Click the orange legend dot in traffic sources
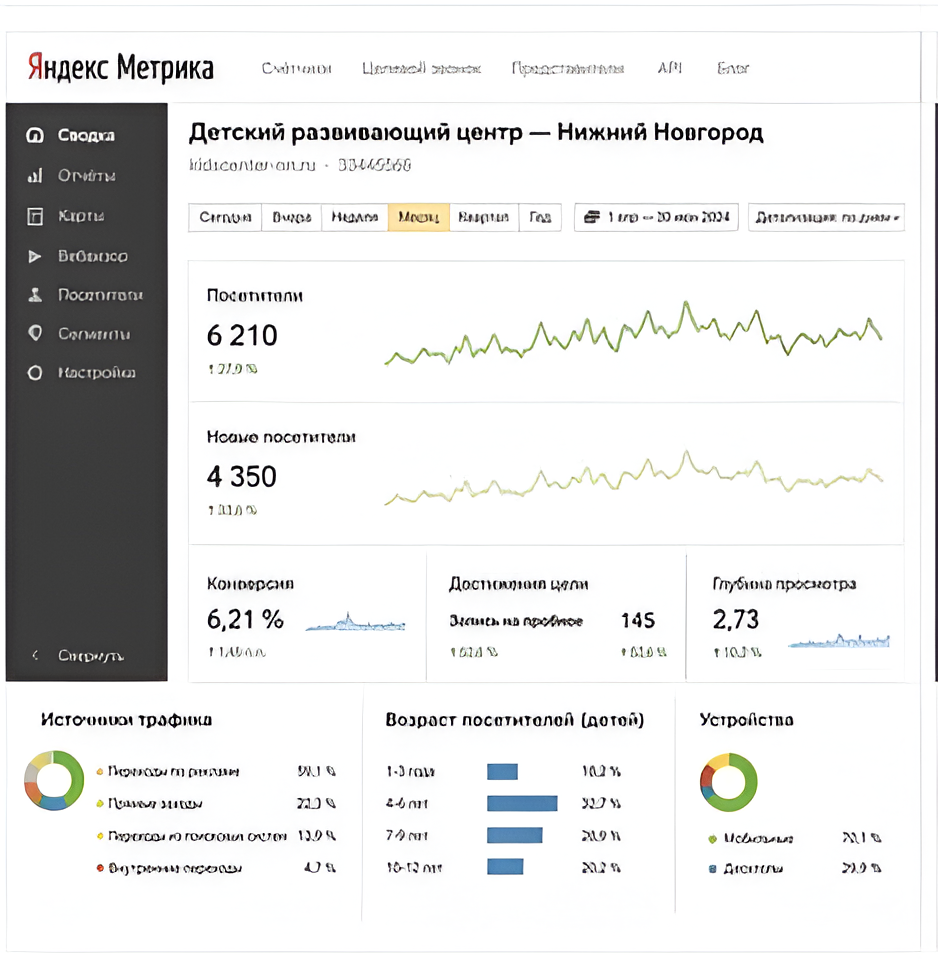This screenshot has width=938, height=976. (x=99, y=772)
